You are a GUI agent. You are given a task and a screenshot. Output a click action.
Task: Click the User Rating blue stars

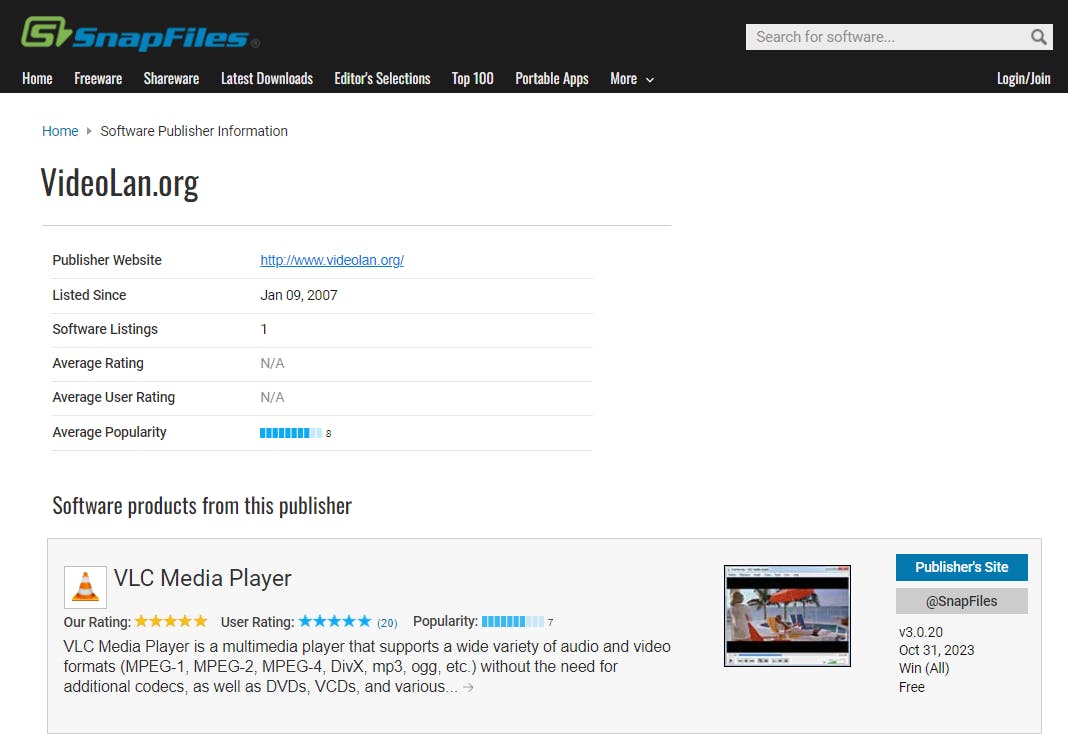click(335, 621)
